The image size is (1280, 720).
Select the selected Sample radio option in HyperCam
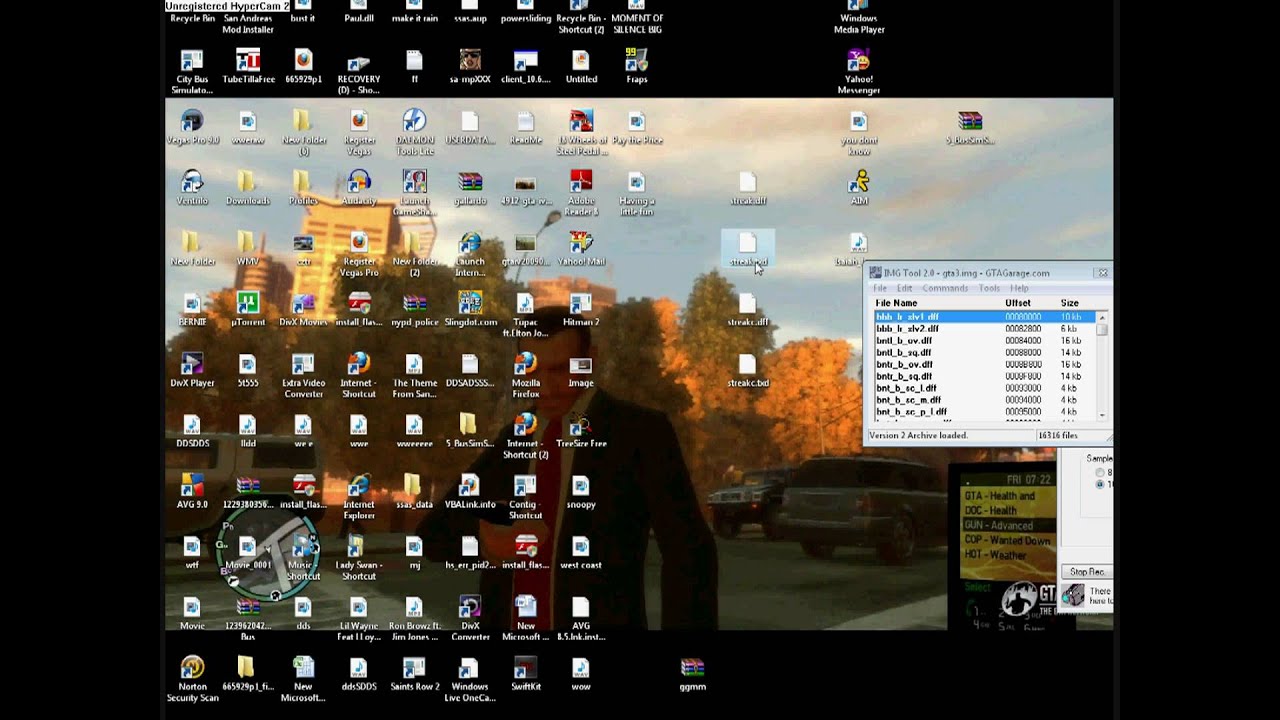tap(1100, 484)
